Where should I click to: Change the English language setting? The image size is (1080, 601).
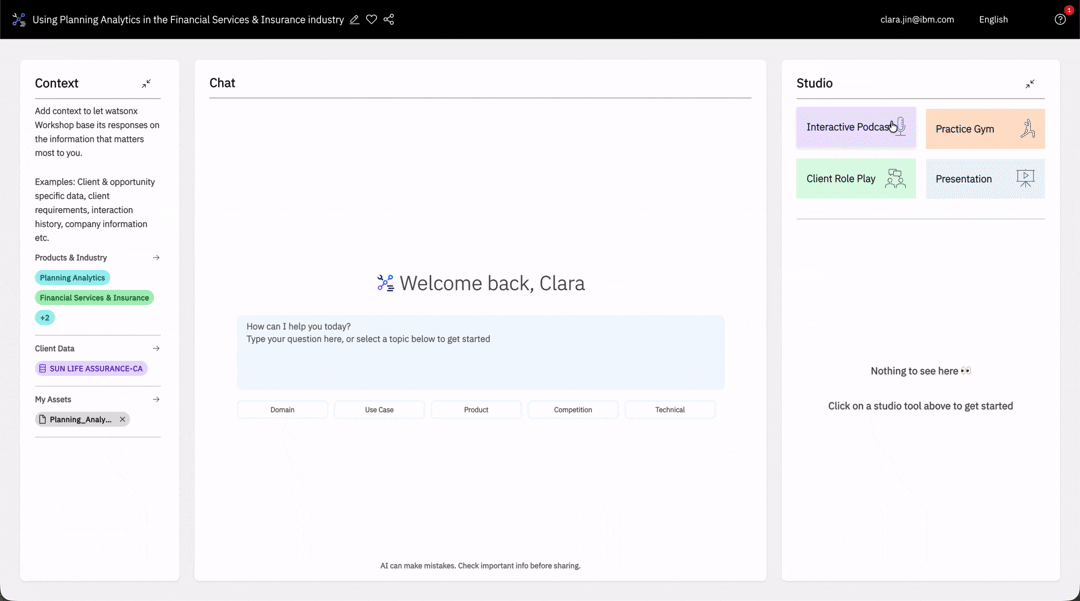993,19
